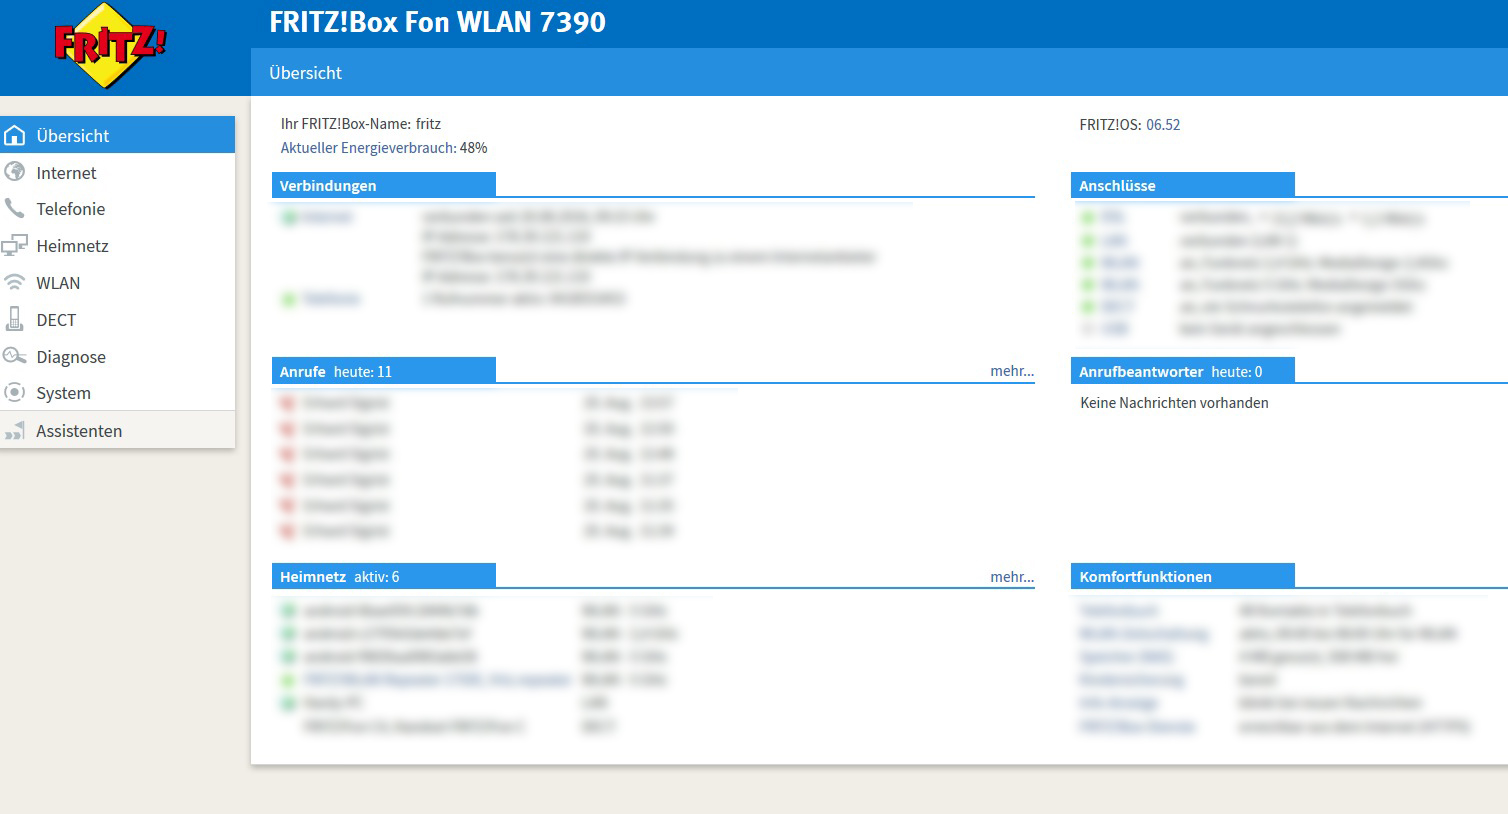
Task: Click the Assistenten wizard icon
Action: pyautogui.click(x=15, y=431)
